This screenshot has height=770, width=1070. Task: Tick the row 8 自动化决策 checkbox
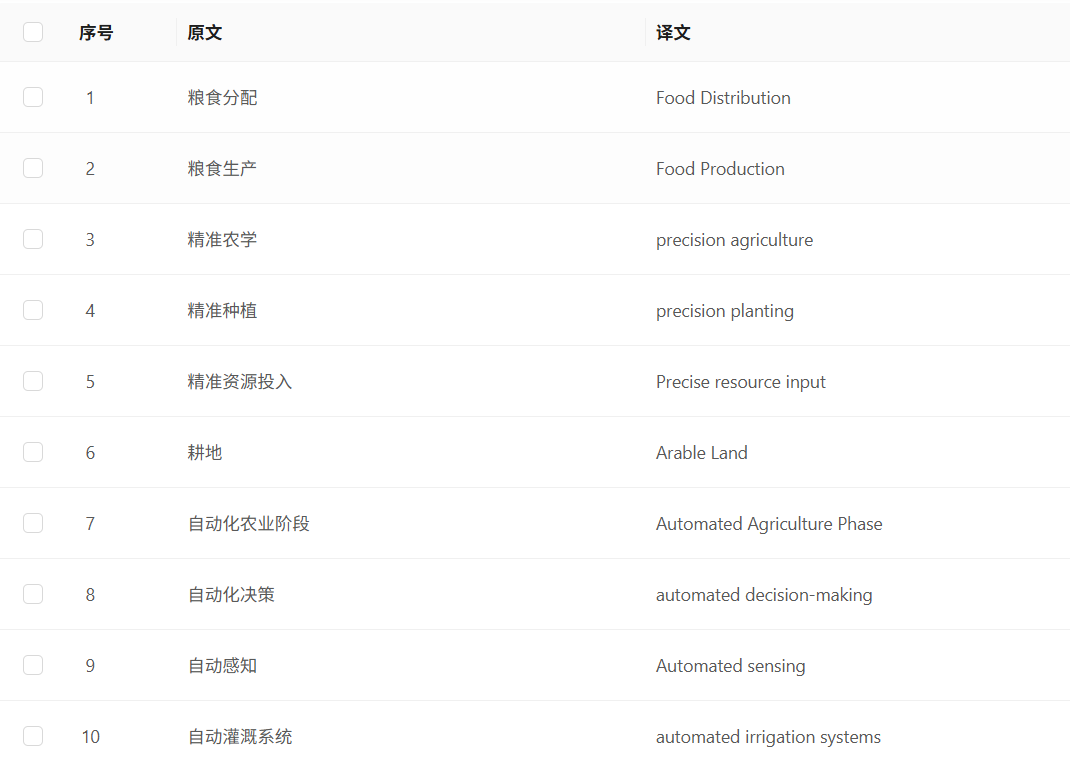click(33, 594)
